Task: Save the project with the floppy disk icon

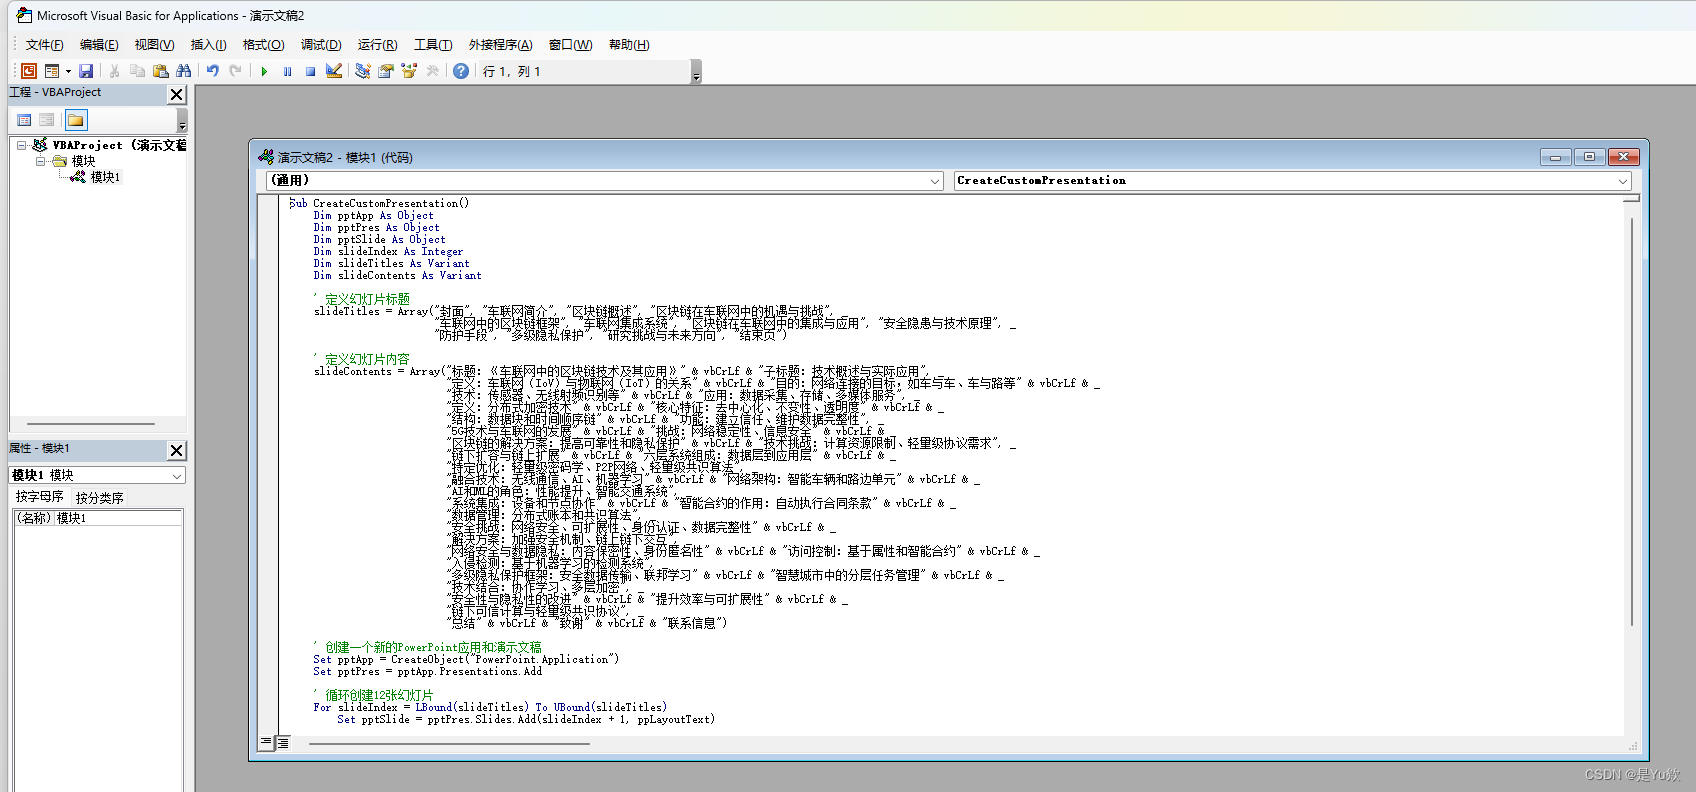Action: 86,71
